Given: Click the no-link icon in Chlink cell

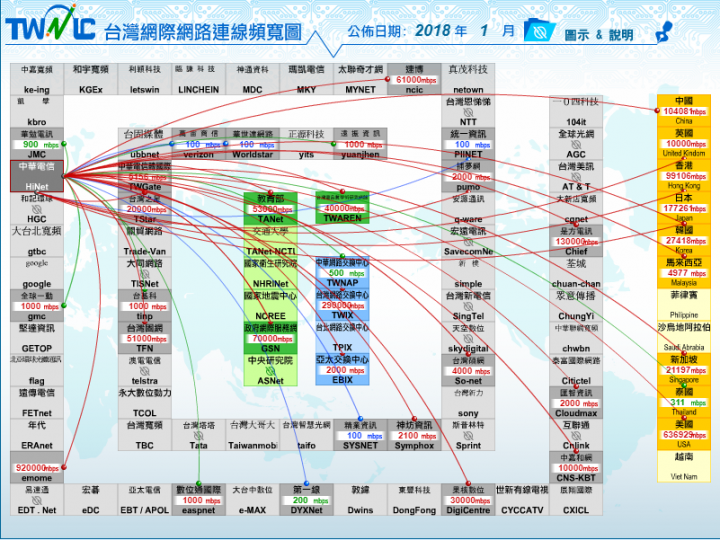Looking at the screenshot, I should [x=576, y=435].
